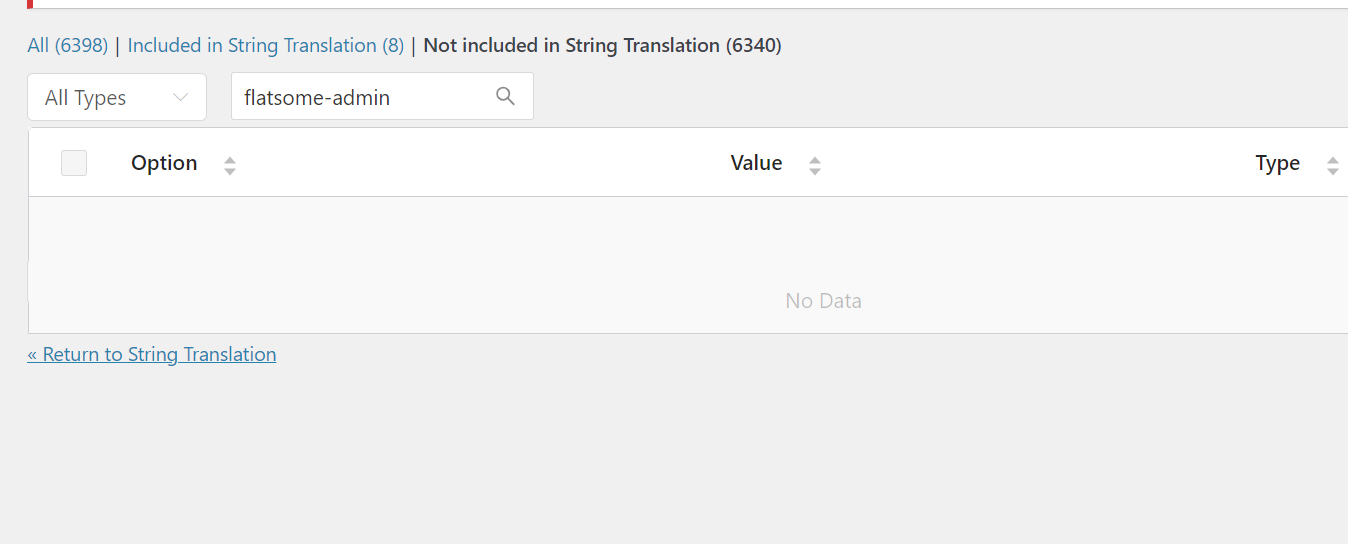Follow the Return to String Translation link

[152, 354]
